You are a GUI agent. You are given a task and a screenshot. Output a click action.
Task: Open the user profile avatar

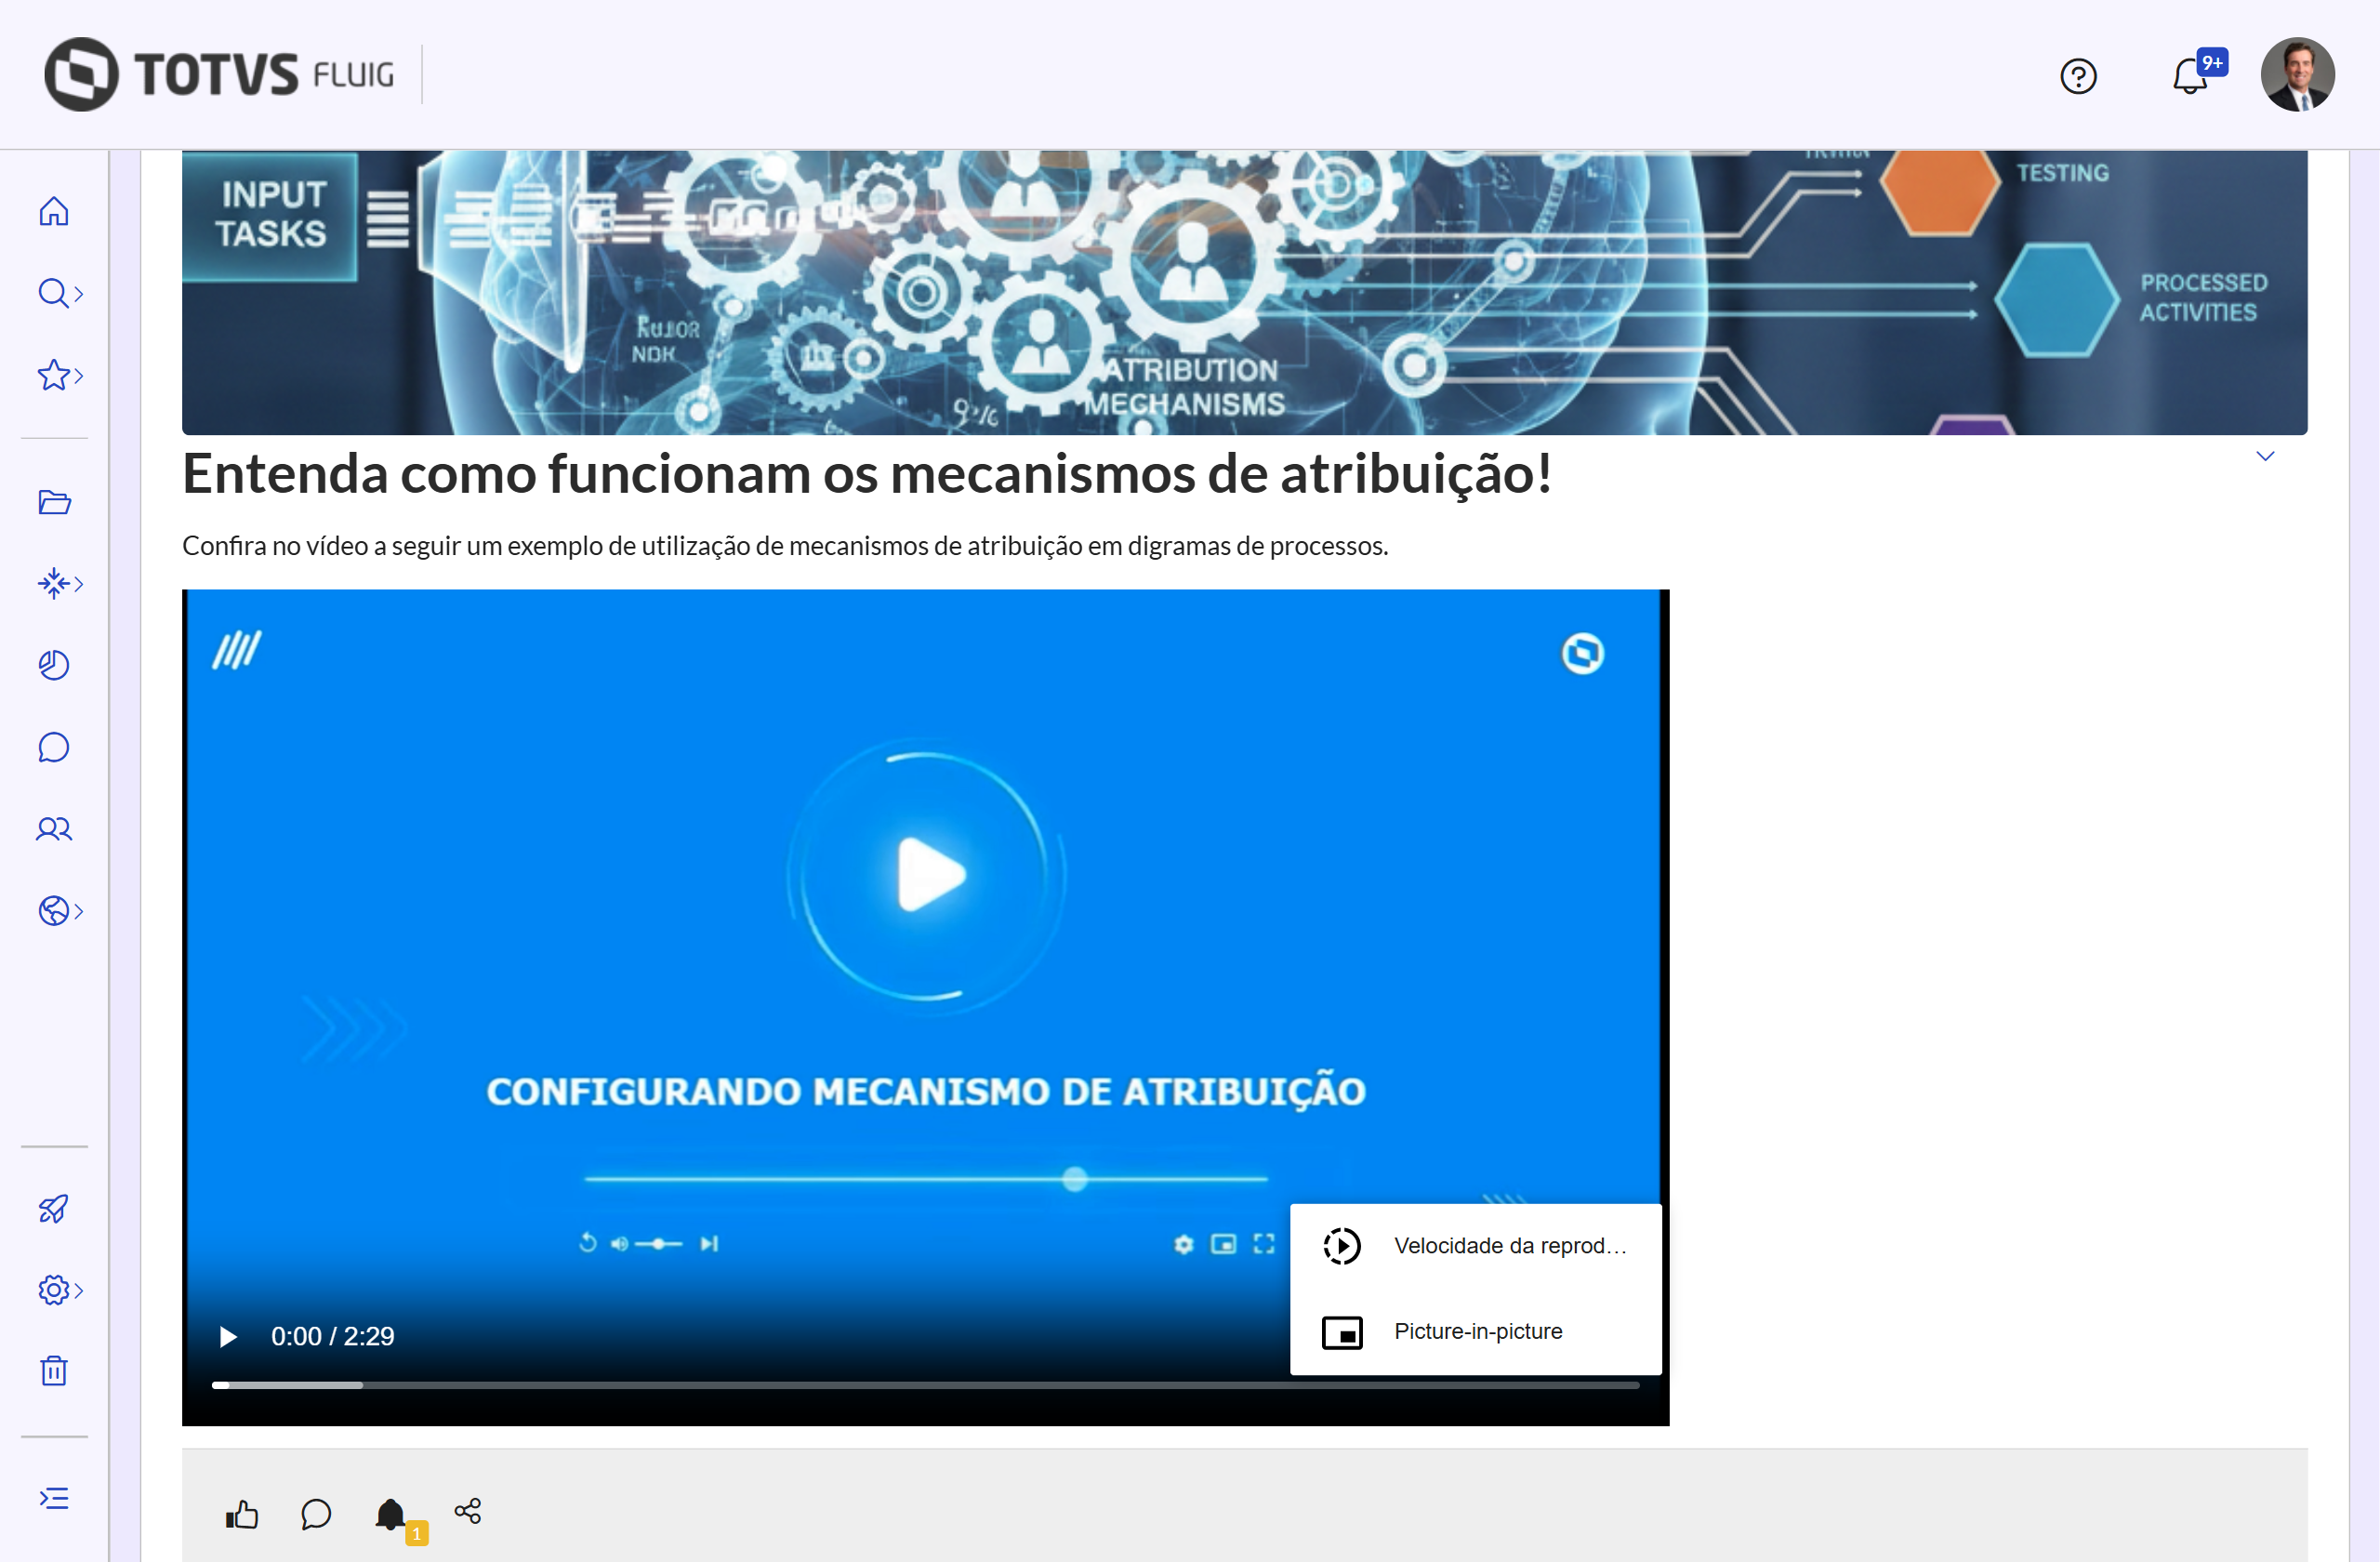click(2297, 75)
